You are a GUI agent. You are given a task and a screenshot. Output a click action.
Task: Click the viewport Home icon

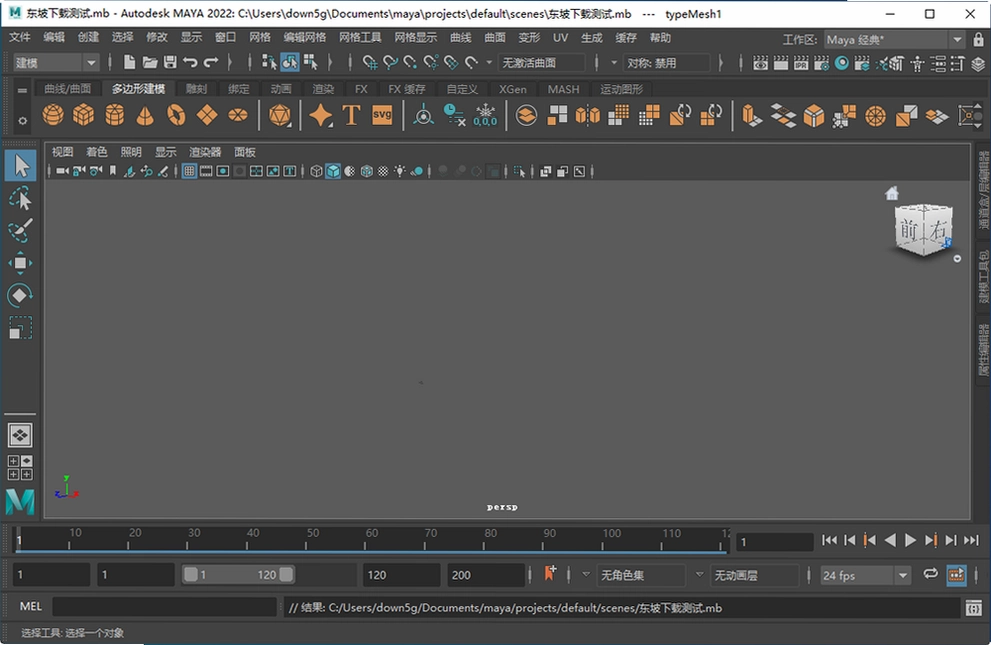892,193
